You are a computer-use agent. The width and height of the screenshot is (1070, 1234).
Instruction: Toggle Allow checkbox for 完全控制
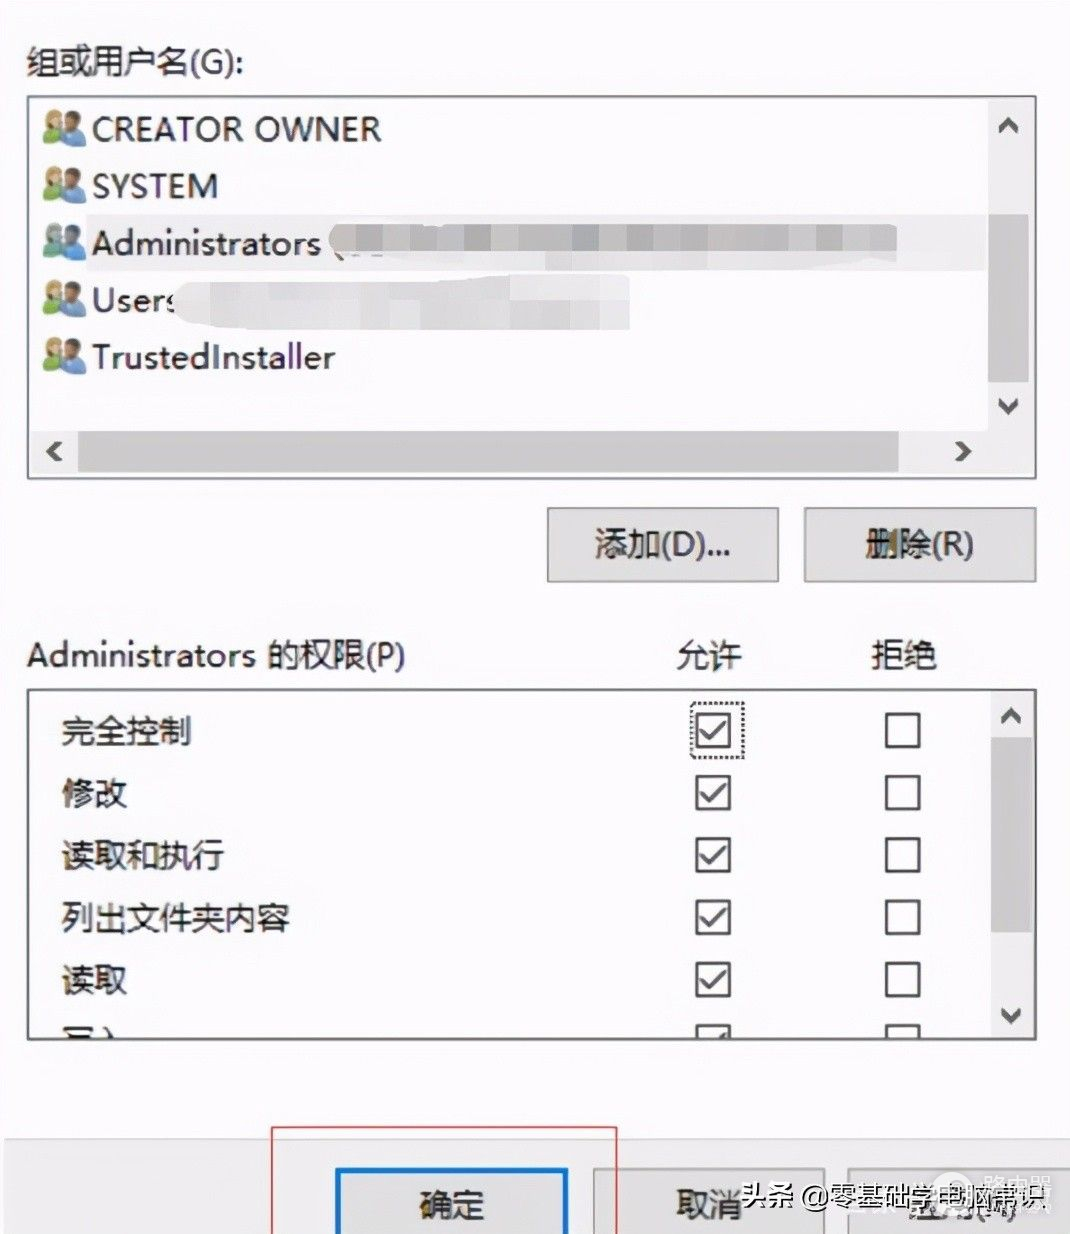click(x=713, y=730)
